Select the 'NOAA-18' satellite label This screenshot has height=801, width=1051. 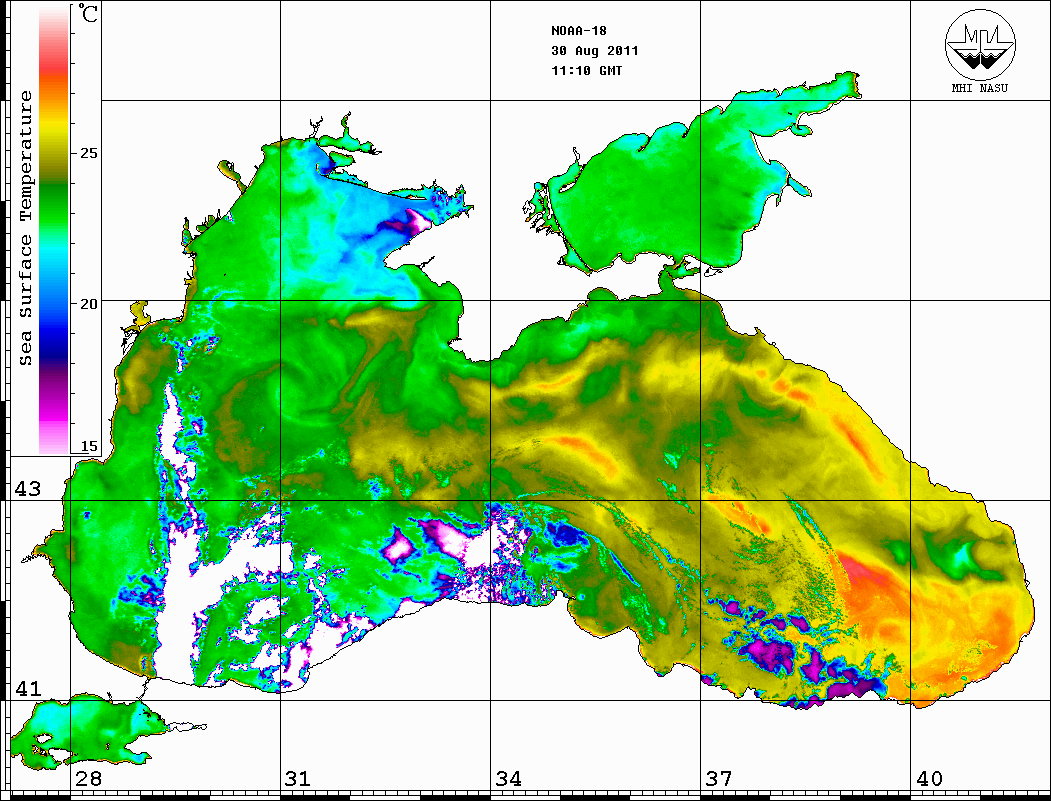click(x=579, y=31)
